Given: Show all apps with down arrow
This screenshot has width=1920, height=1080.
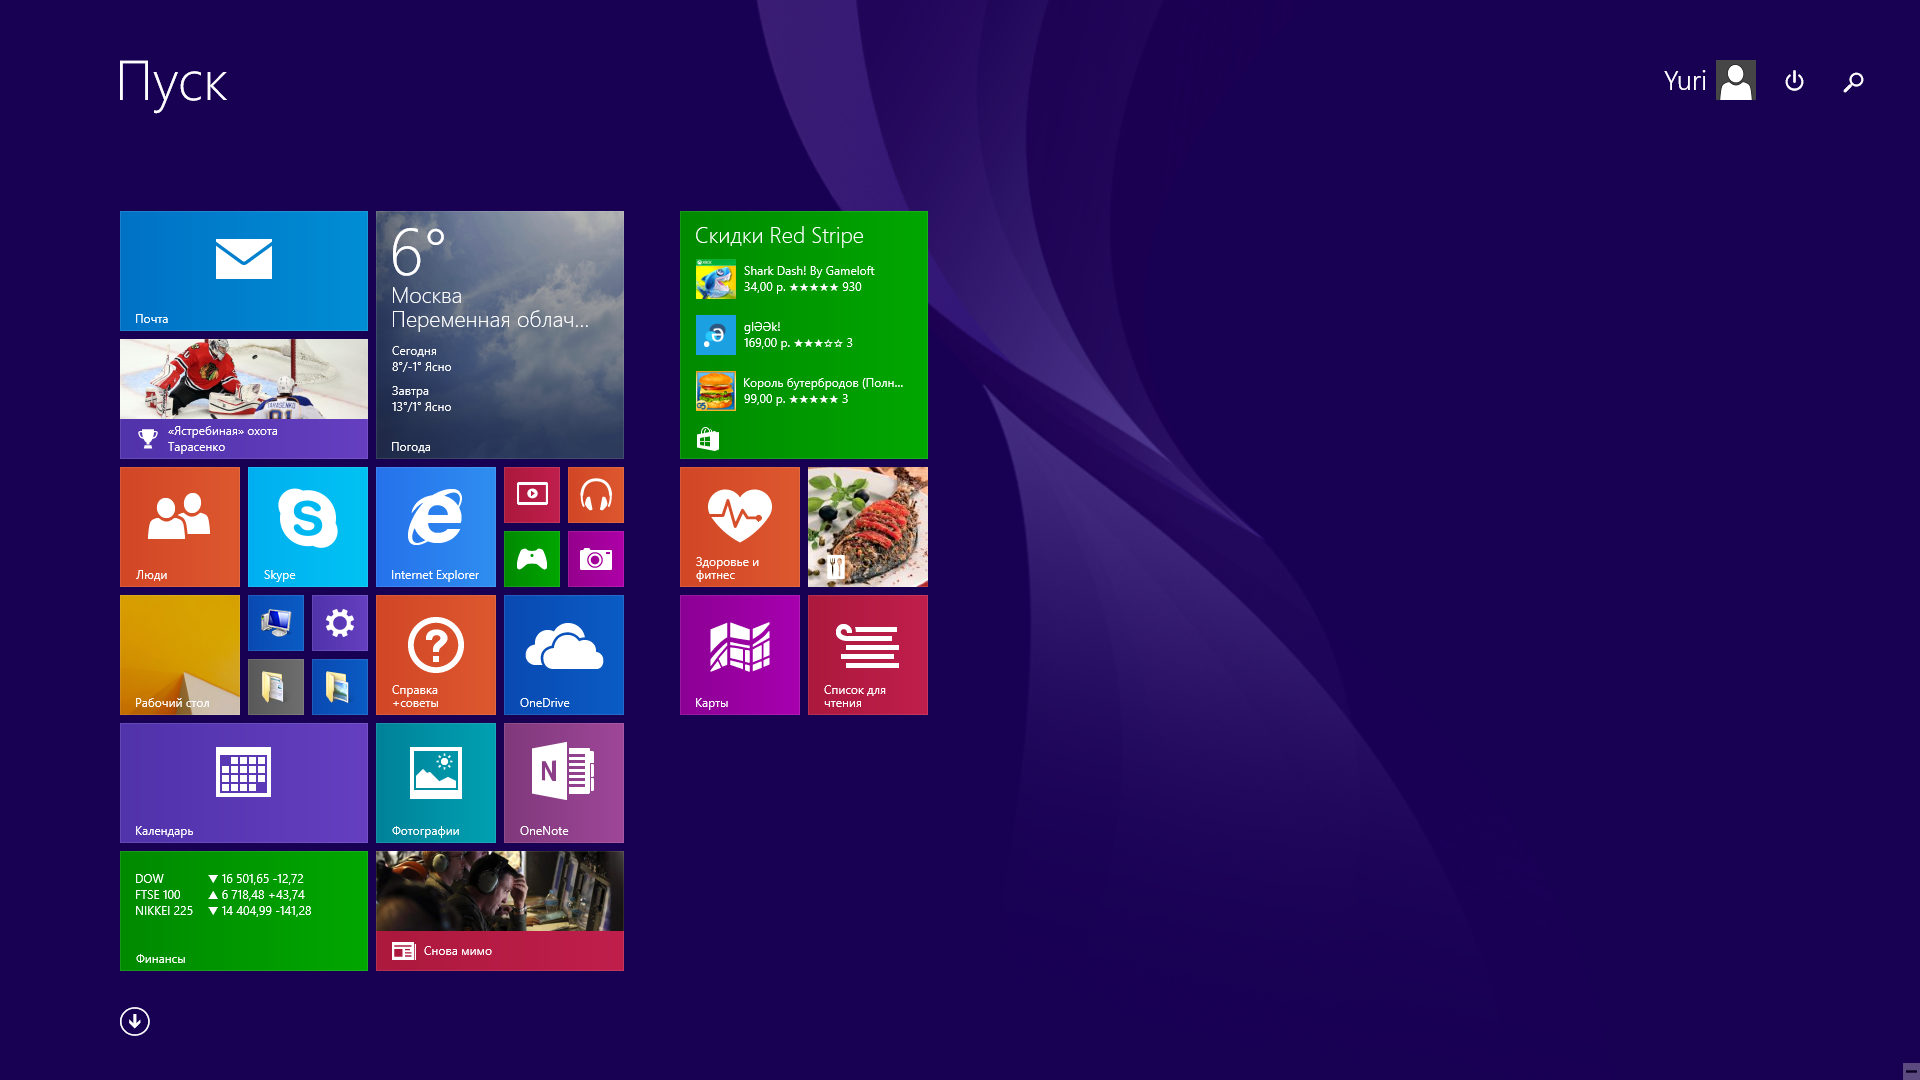Looking at the screenshot, I should pyautogui.click(x=135, y=1021).
